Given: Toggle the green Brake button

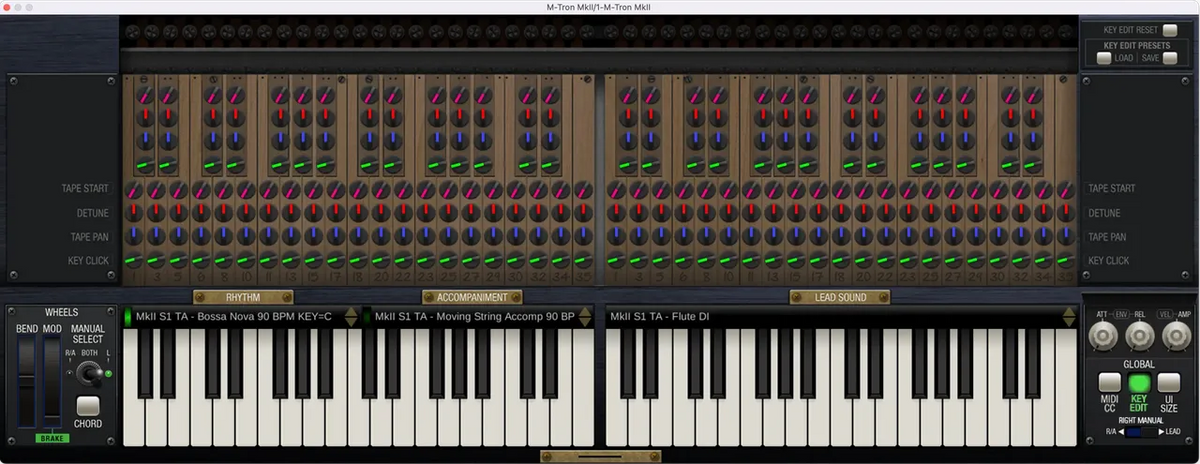Looking at the screenshot, I should point(52,438).
